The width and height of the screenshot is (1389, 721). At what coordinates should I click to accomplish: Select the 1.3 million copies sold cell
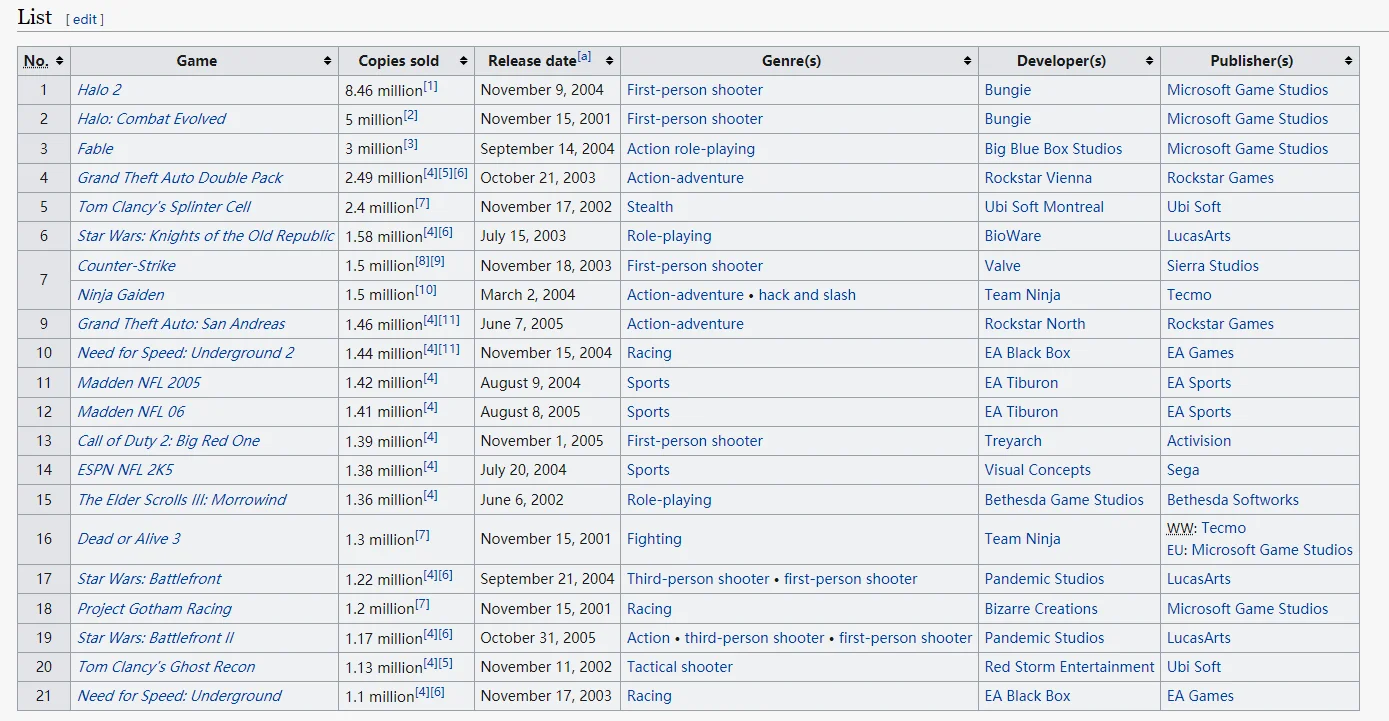(x=406, y=539)
